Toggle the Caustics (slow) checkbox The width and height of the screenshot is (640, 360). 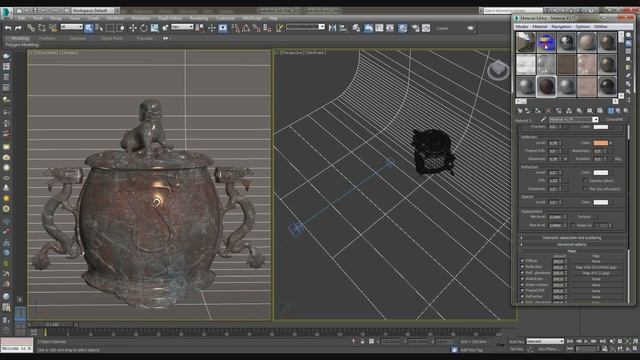tap(586, 180)
